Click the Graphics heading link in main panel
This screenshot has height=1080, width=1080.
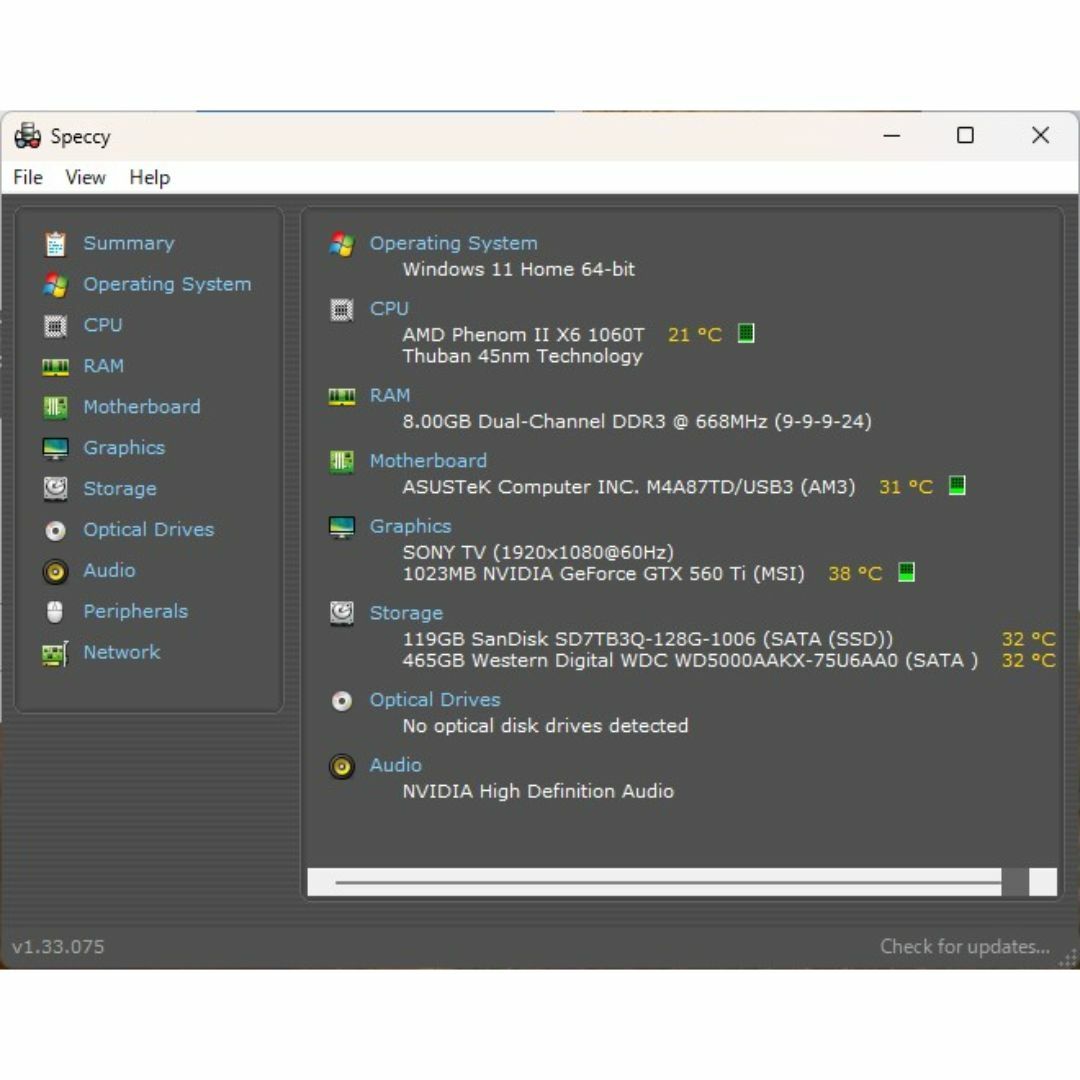pyautogui.click(x=411, y=526)
